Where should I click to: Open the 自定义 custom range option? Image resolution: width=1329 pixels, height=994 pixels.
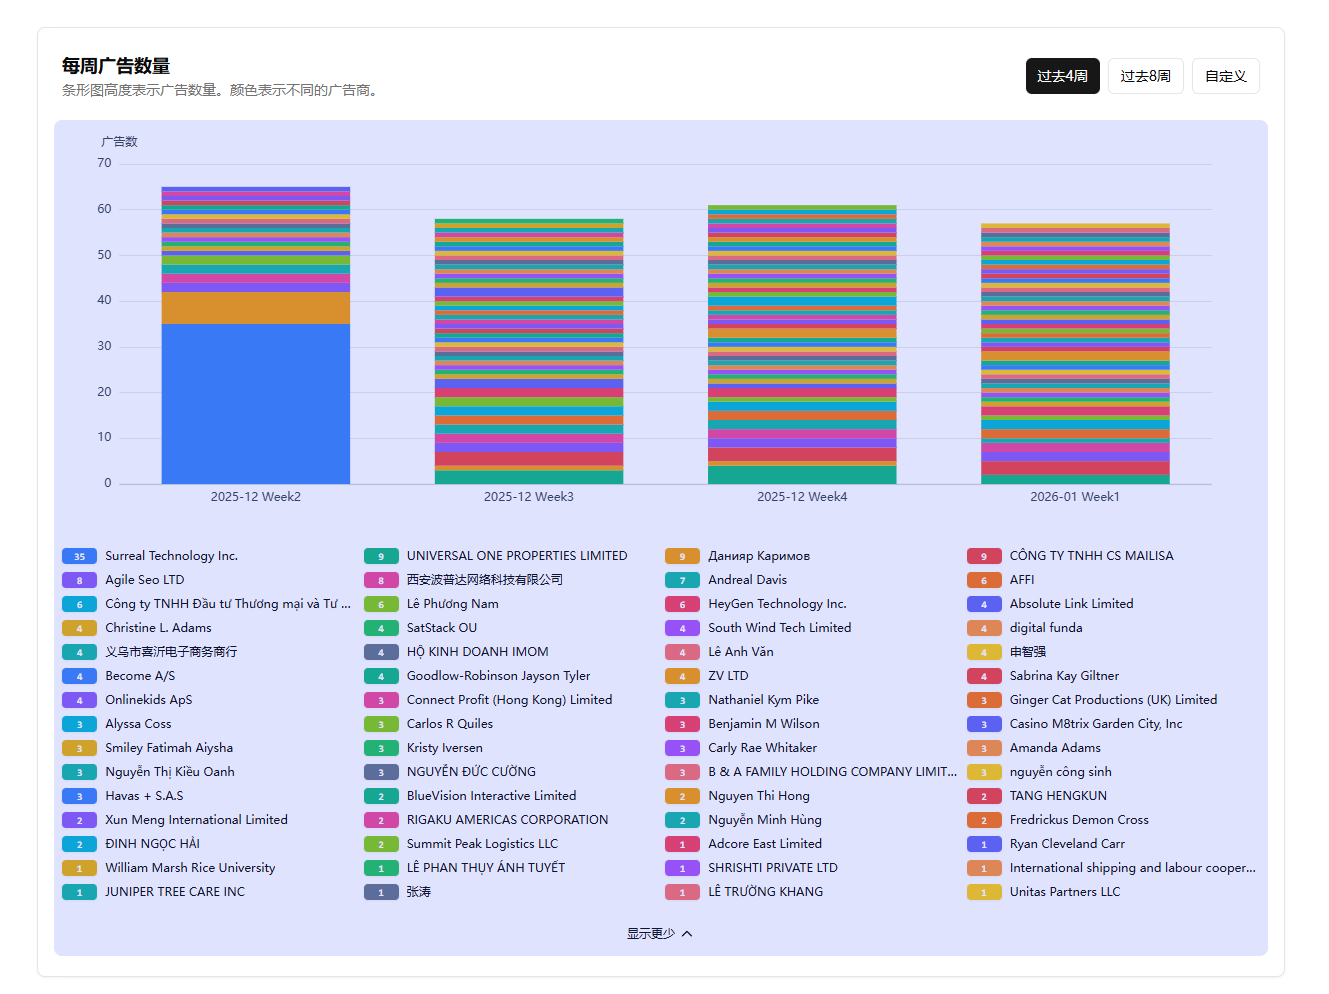1225,76
